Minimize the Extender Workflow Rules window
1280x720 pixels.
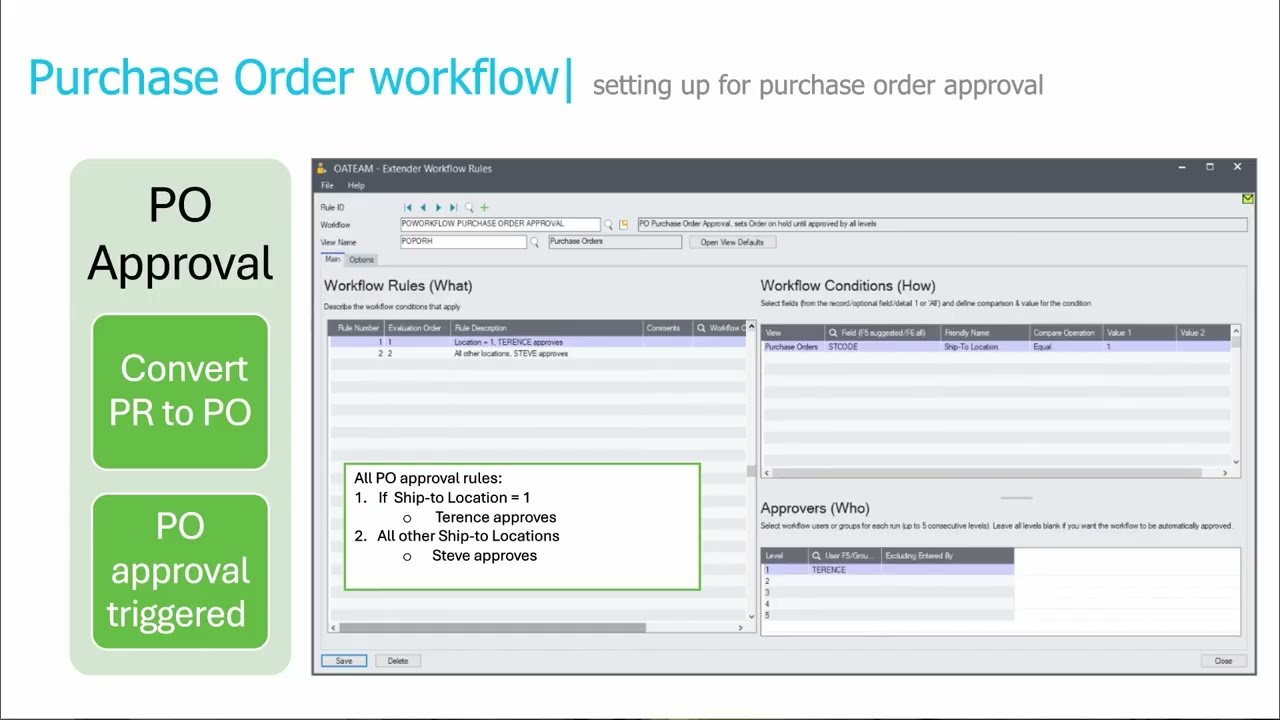click(1182, 167)
